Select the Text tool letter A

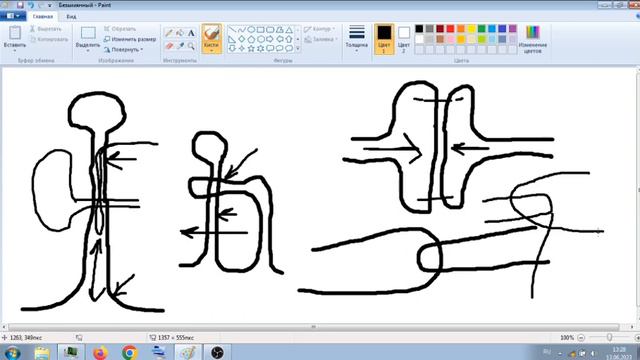pos(191,33)
